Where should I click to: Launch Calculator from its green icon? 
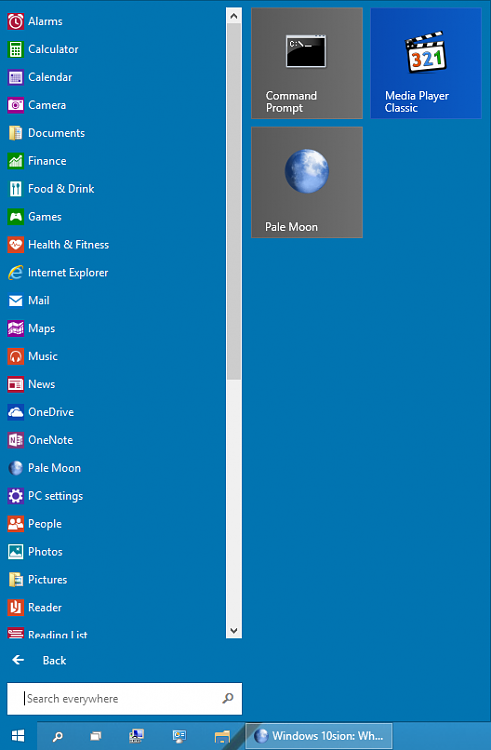tap(15, 49)
